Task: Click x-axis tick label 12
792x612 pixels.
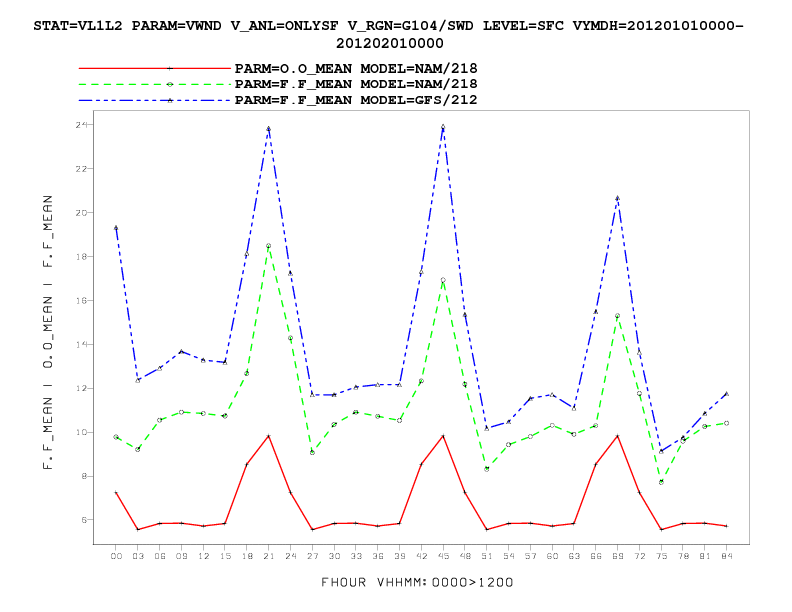Action: (x=203, y=556)
